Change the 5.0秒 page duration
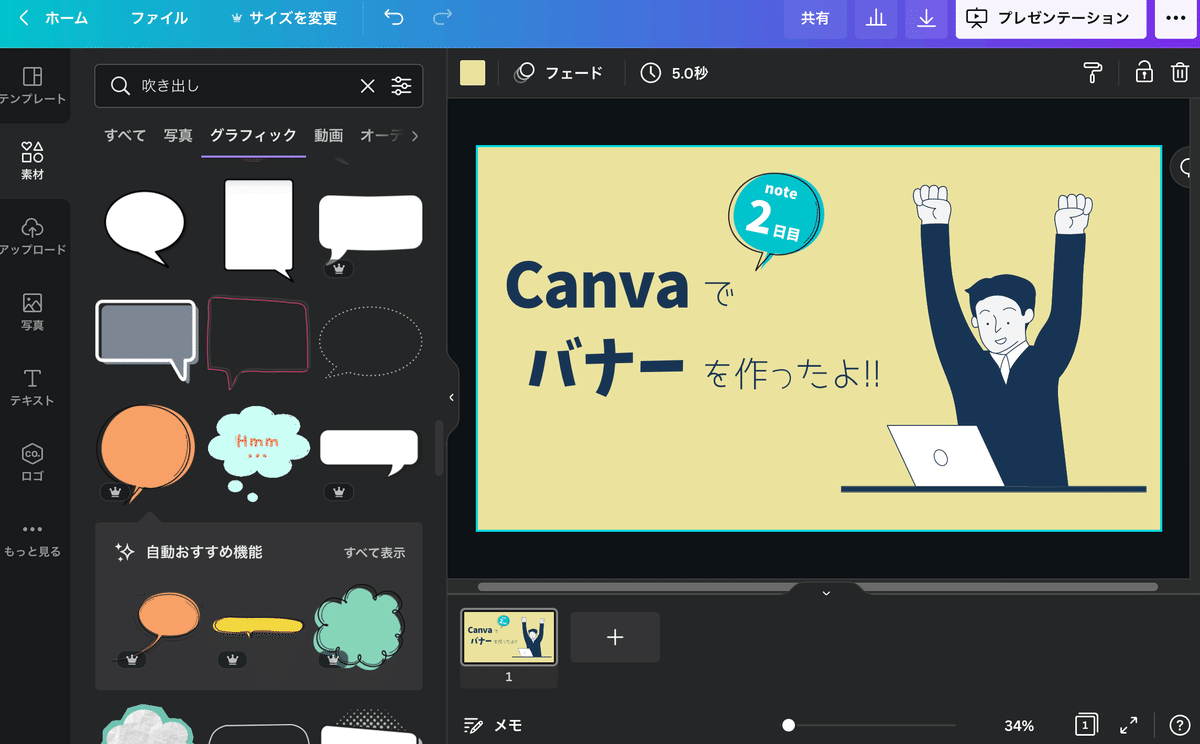This screenshot has width=1200, height=744. click(674, 73)
